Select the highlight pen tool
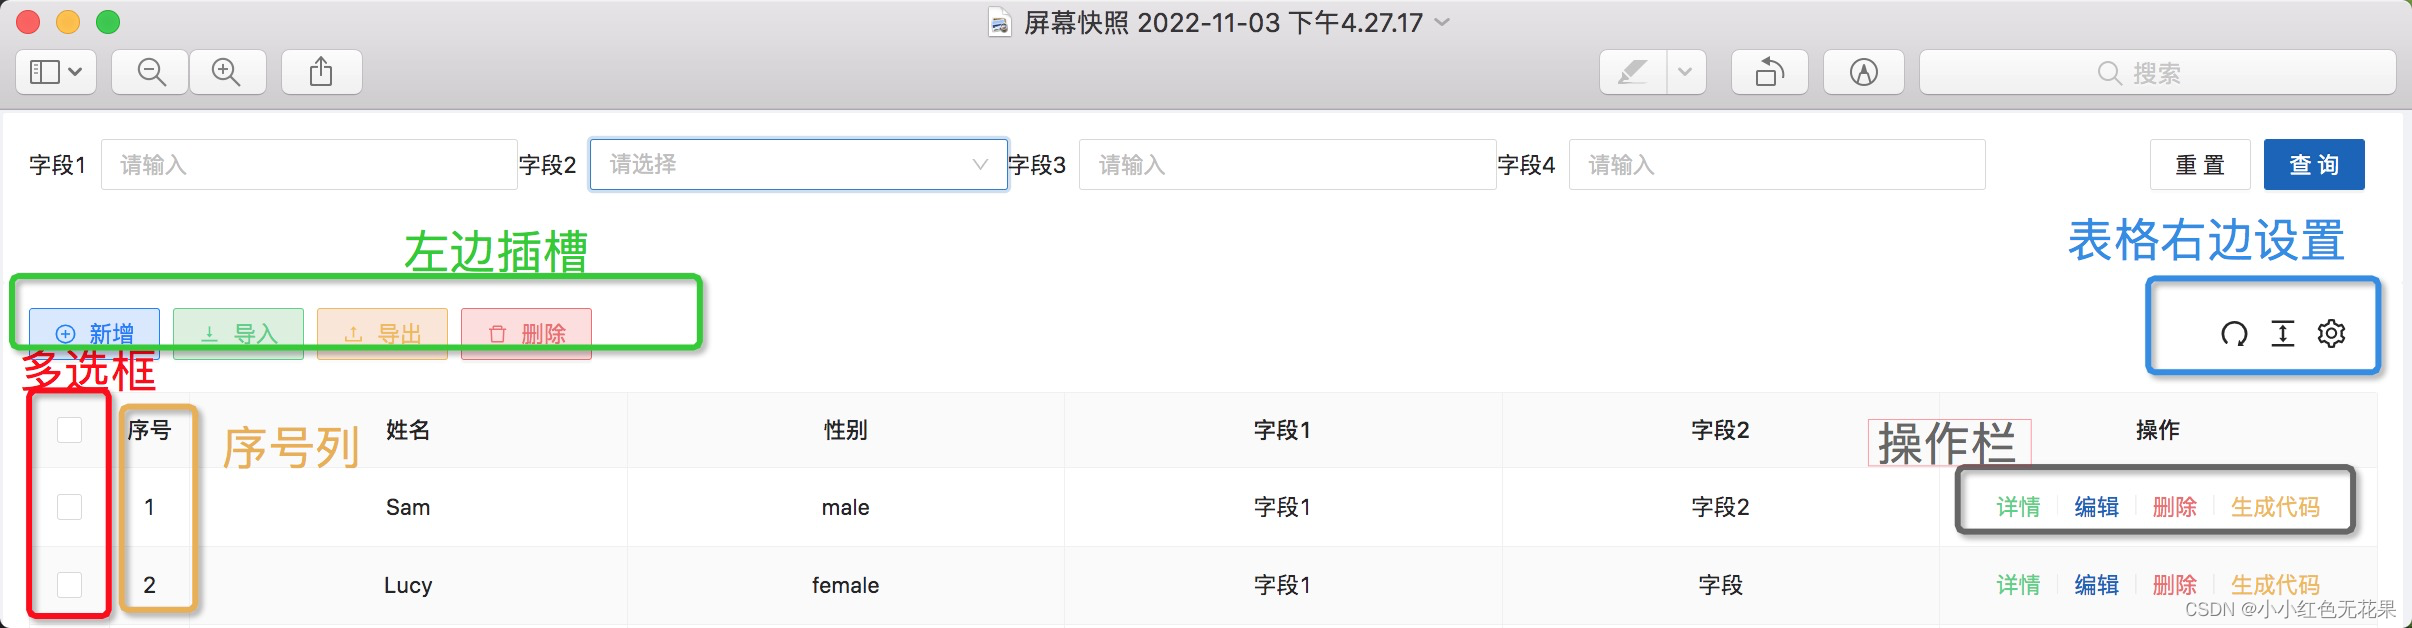 [1634, 71]
